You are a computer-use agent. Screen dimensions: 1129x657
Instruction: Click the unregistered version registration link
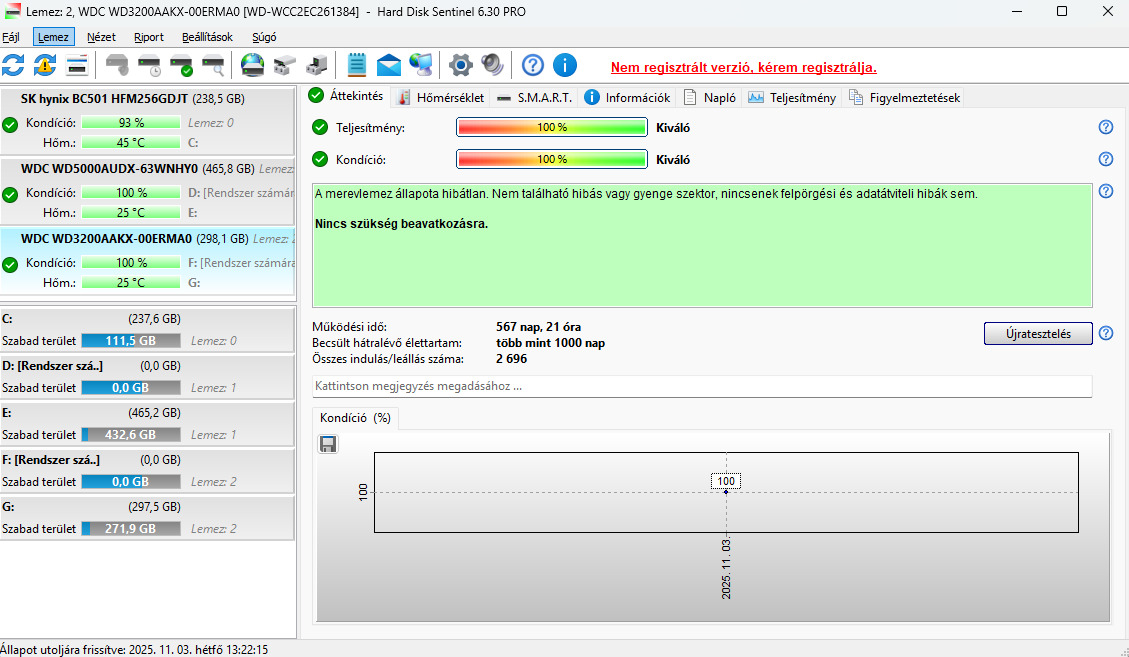(x=743, y=68)
